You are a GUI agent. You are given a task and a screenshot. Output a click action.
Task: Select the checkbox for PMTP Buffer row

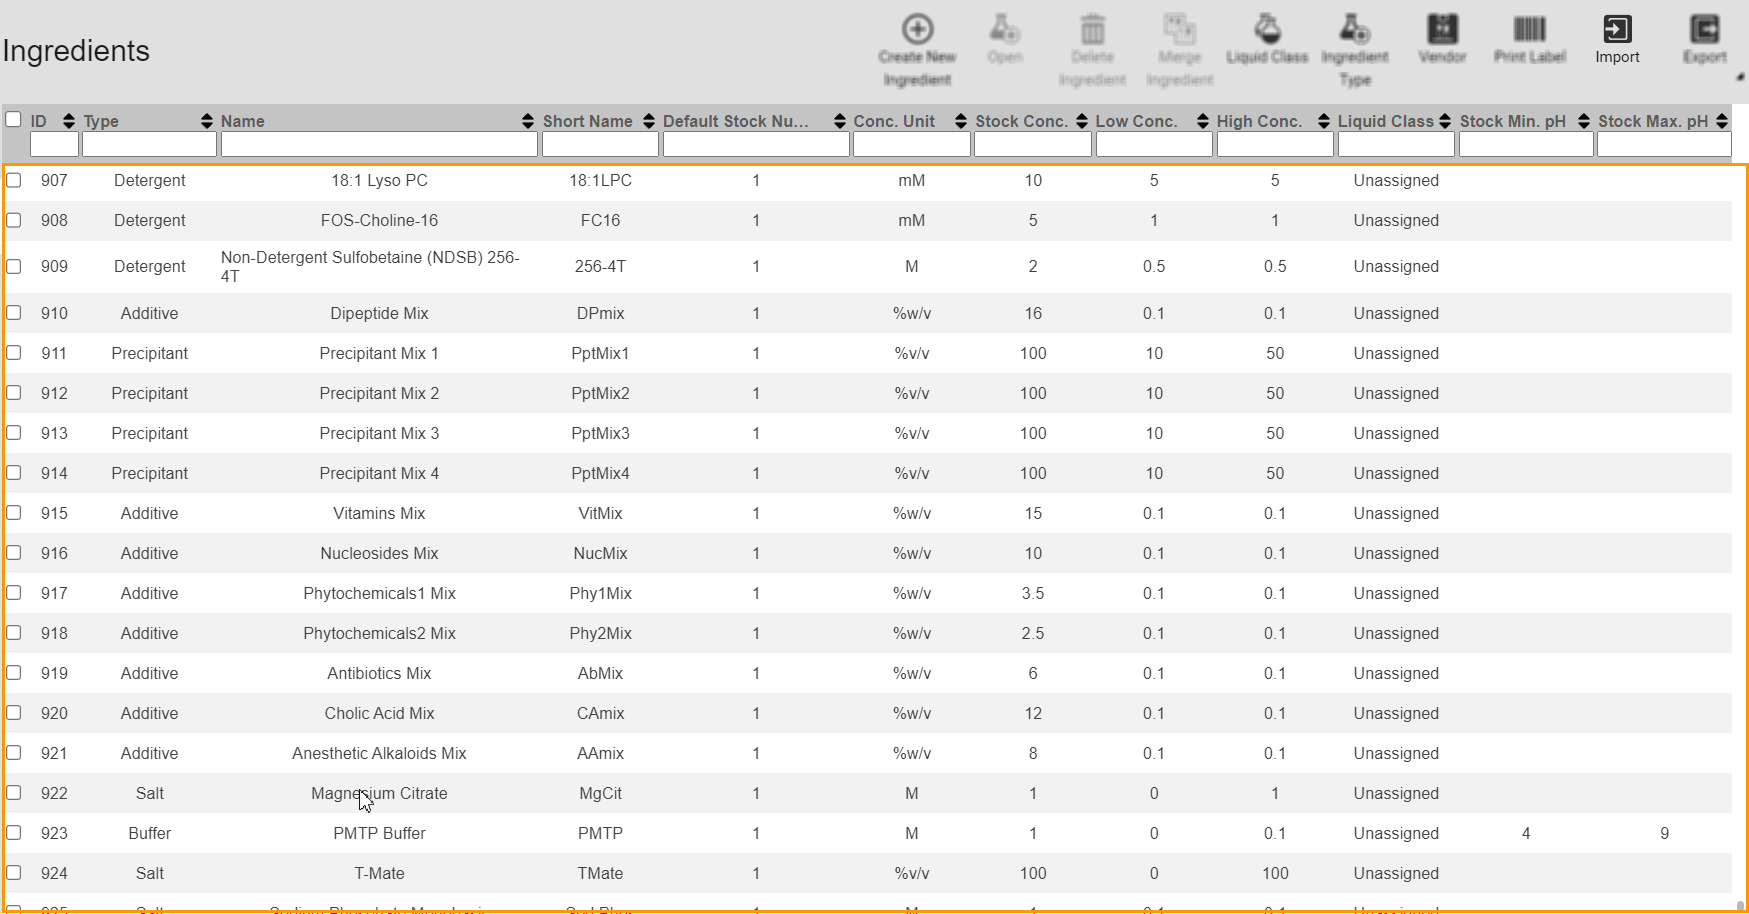point(14,833)
